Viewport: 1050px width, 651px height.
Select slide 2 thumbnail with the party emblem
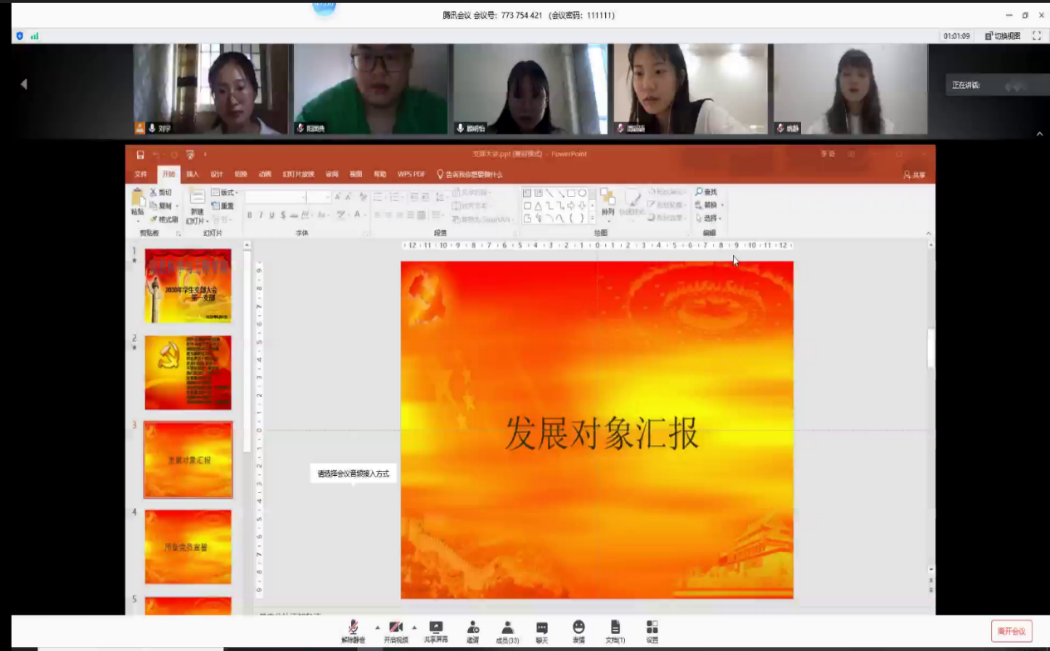(188, 372)
